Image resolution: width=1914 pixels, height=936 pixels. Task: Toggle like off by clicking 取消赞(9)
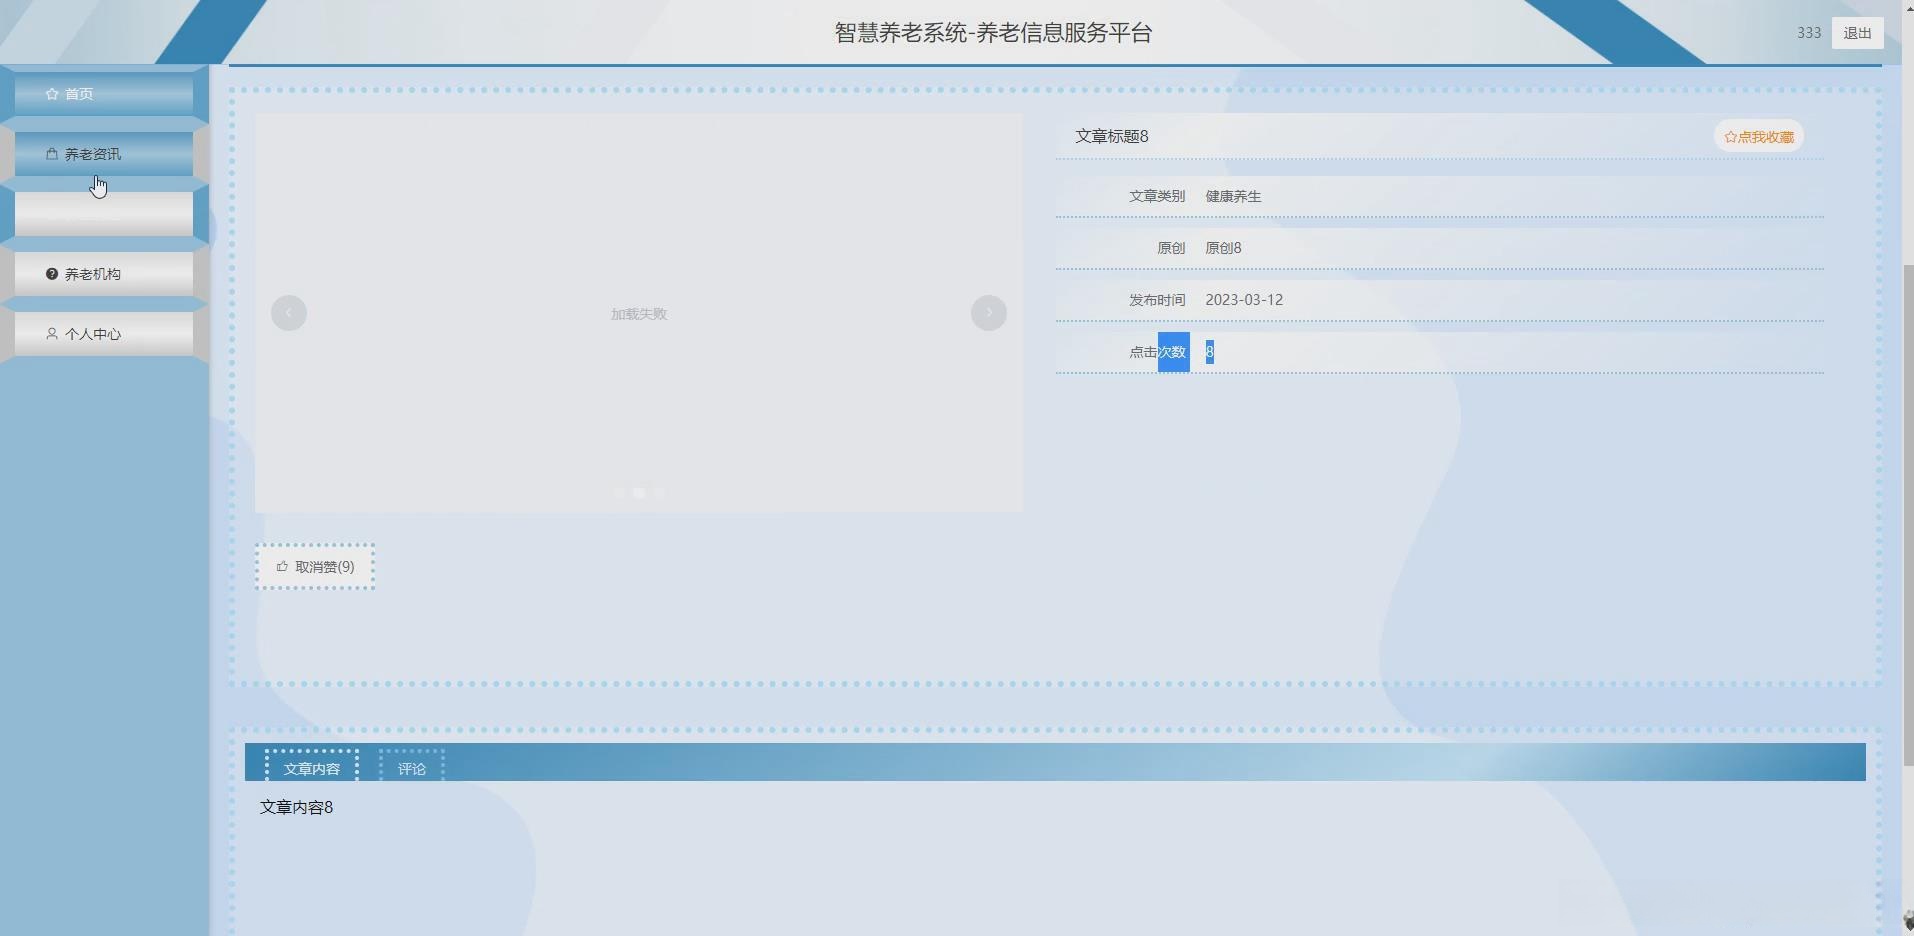tap(316, 566)
